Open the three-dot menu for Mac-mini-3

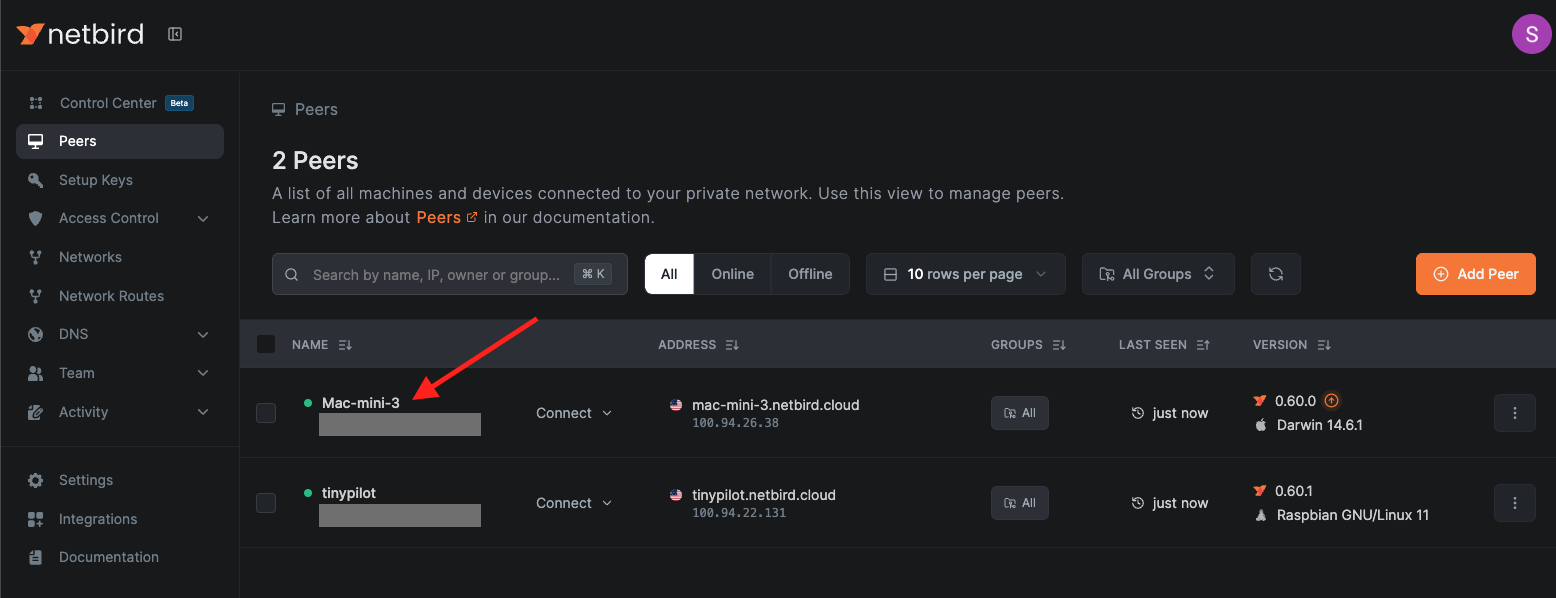[x=1514, y=412]
